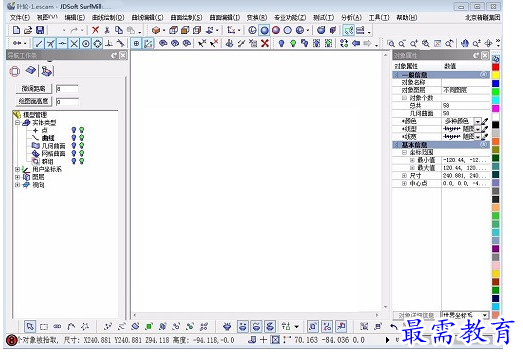
Task: Select the circle-with-center-dot snap icon
Action: point(86,43)
